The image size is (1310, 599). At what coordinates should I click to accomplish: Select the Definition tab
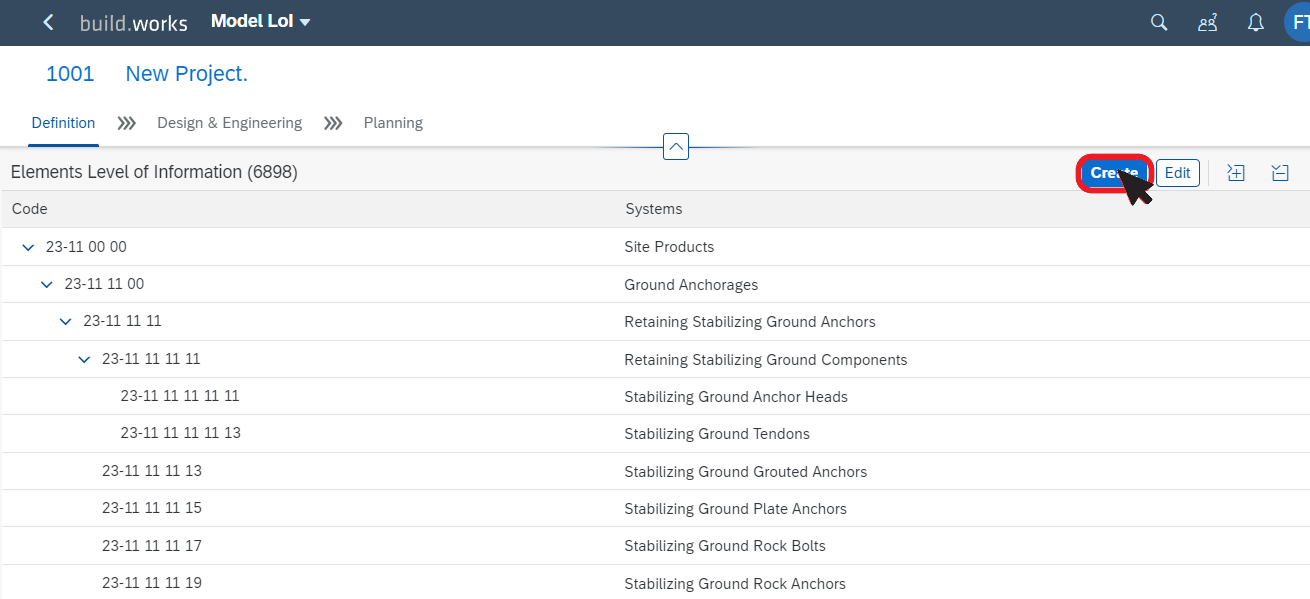[63, 123]
